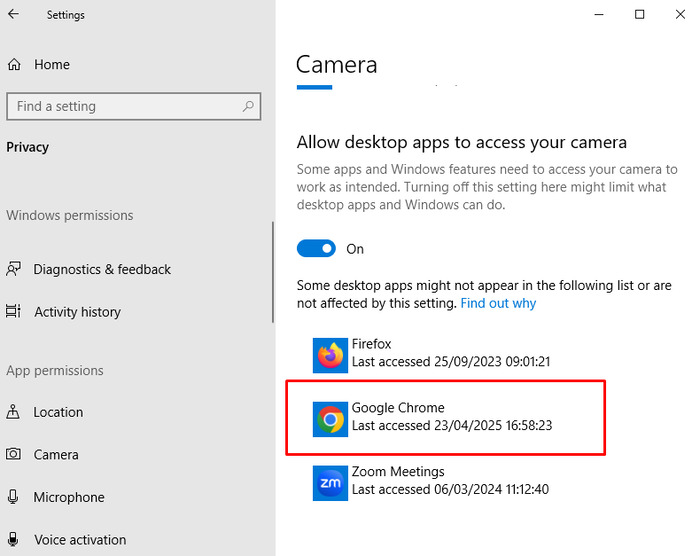Click the Privacy section title
Screen dimensions: 700x556
(28, 147)
